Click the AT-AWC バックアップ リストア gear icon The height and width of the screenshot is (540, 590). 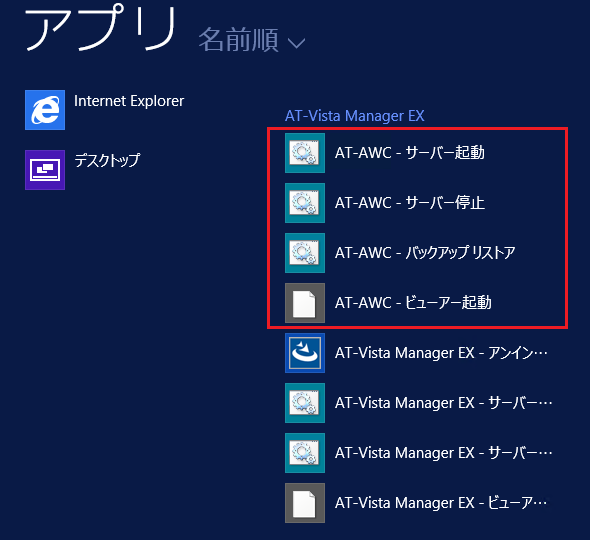point(305,253)
